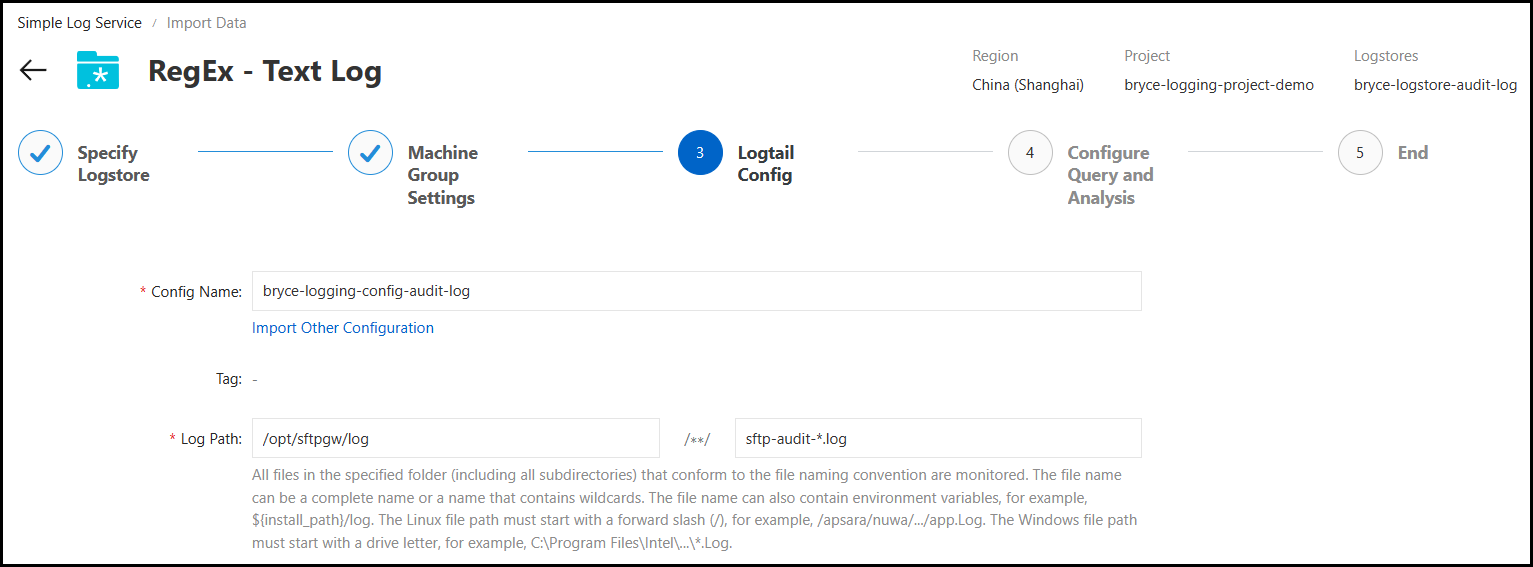Click the Log Path folder input field
Viewport: 1533px width, 567px height.
455,438
